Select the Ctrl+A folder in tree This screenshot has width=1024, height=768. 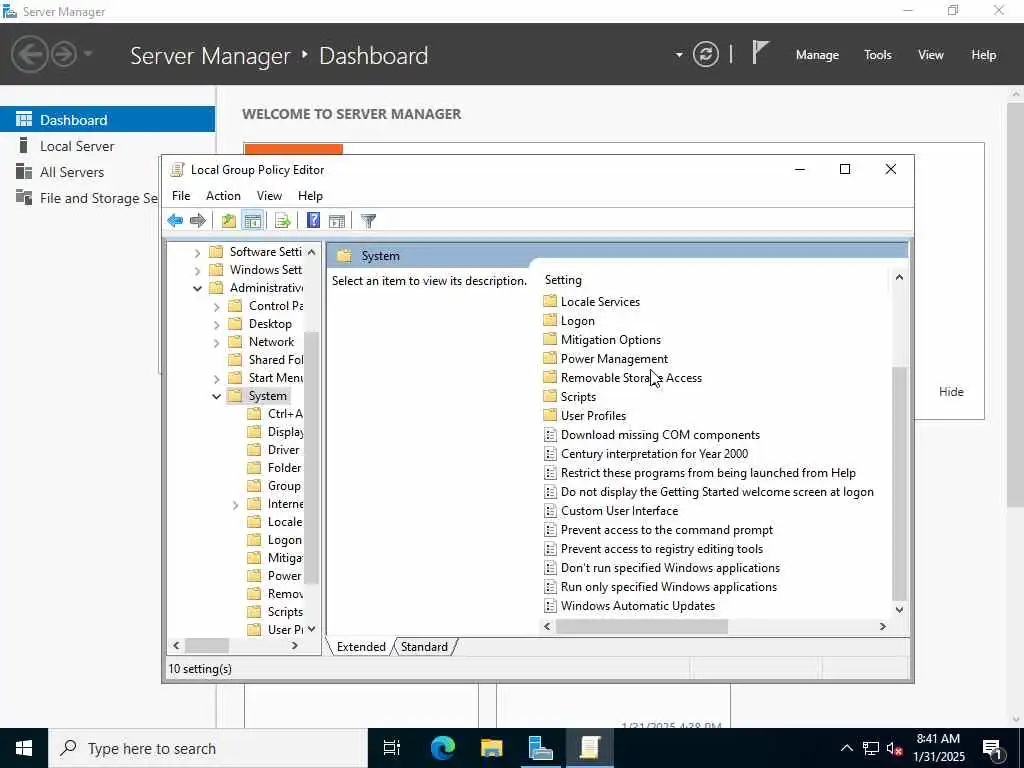285,414
